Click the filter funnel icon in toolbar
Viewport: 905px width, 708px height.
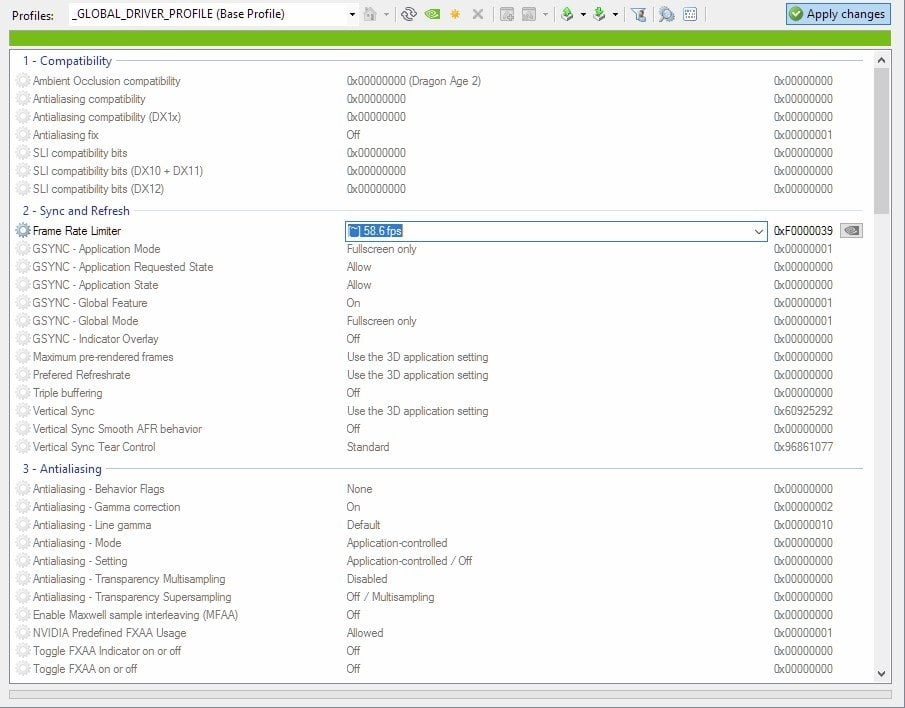638,14
